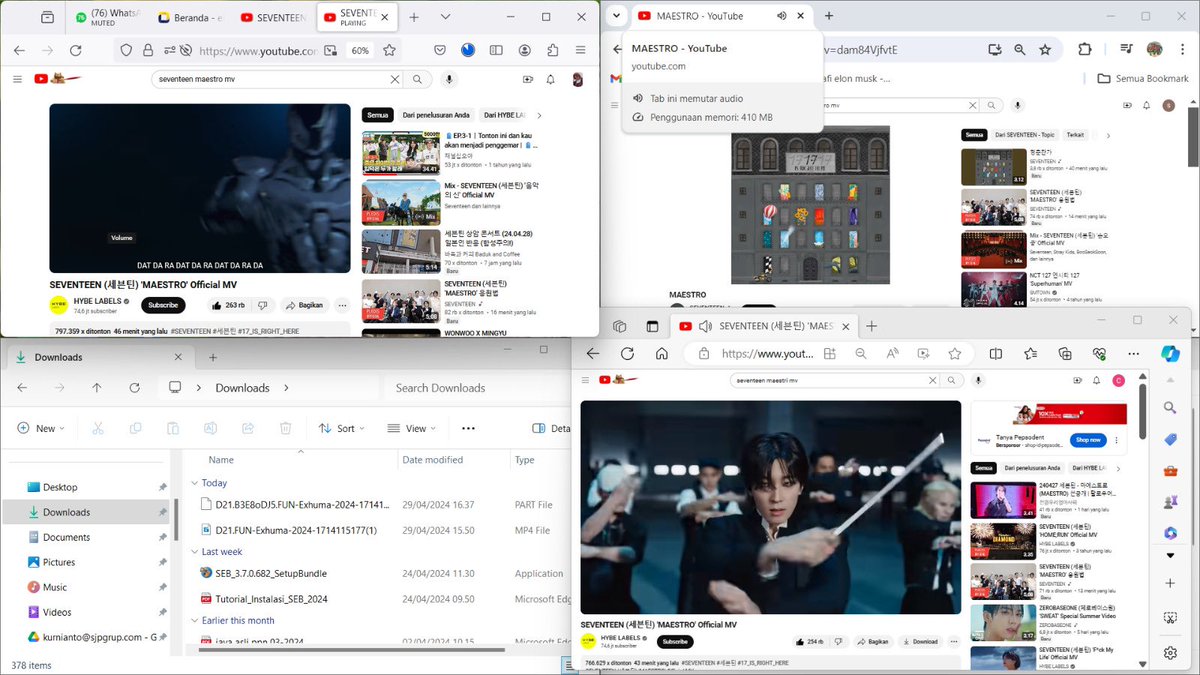
Task: Switch to the WhatsApp tab in Firefox
Action: point(108,17)
